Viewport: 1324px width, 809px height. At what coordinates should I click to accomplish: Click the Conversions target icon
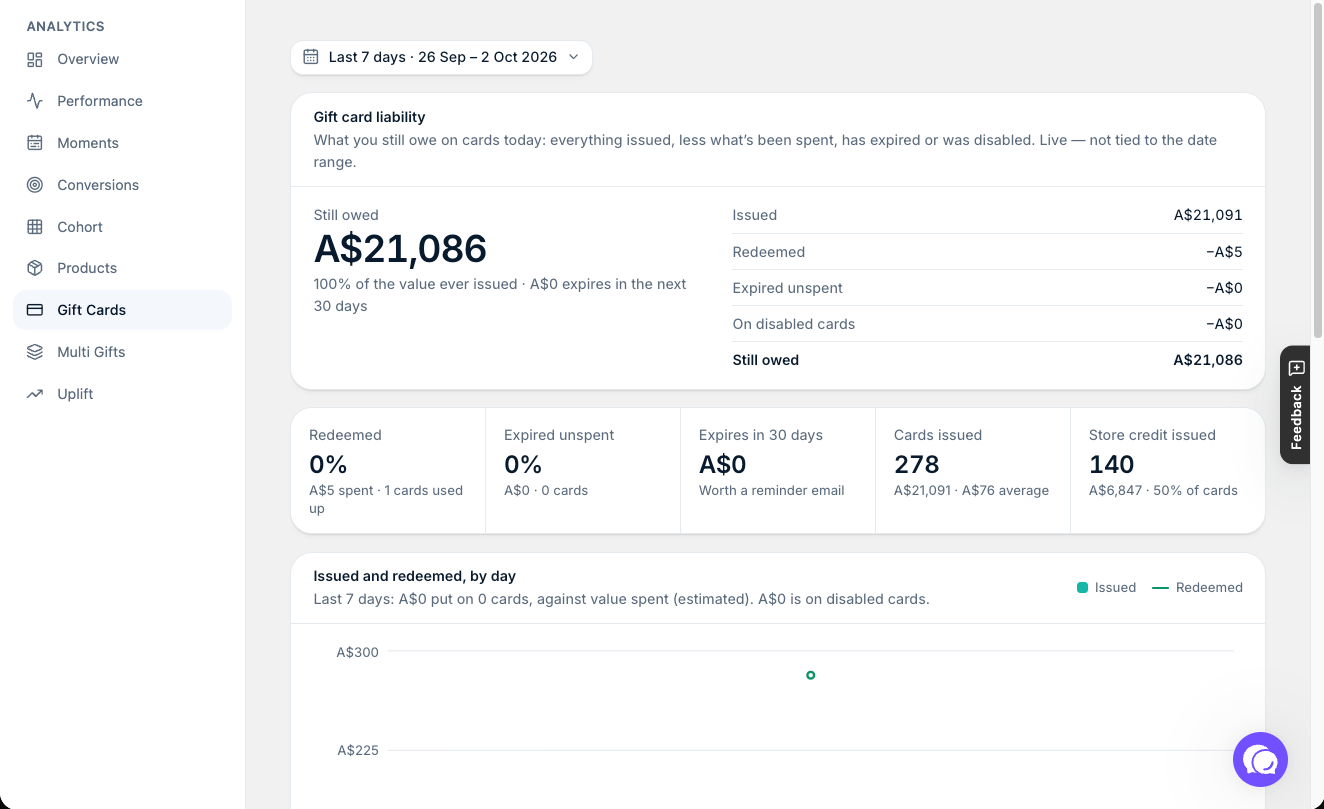(x=35, y=185)
